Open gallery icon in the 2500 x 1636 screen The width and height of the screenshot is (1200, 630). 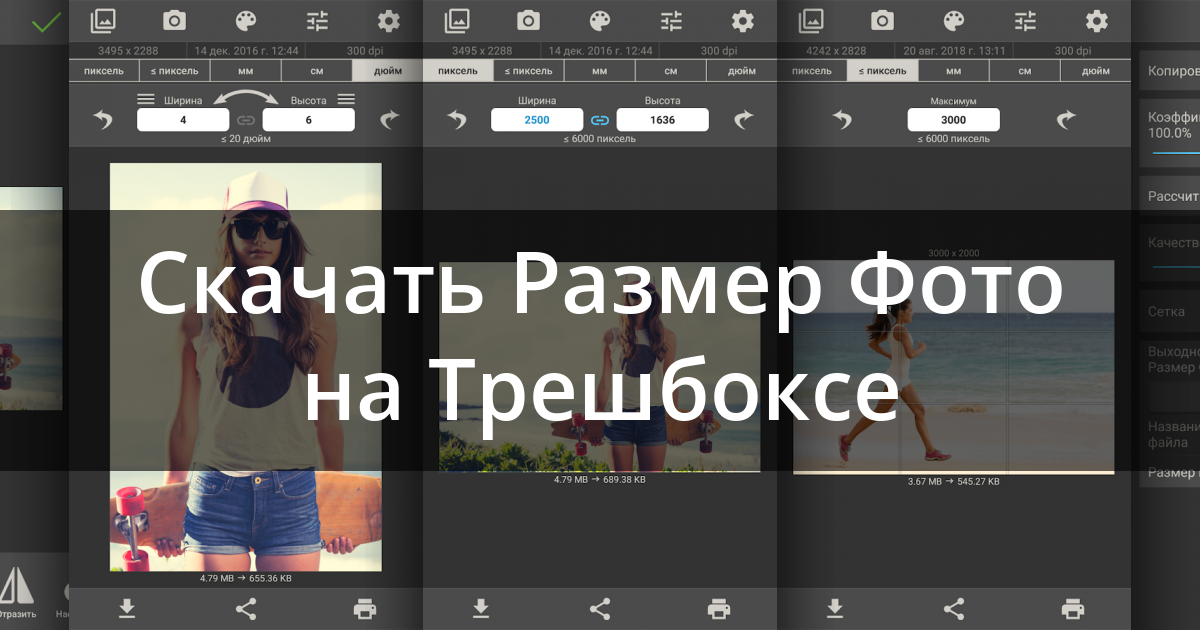tap(458, 20)
